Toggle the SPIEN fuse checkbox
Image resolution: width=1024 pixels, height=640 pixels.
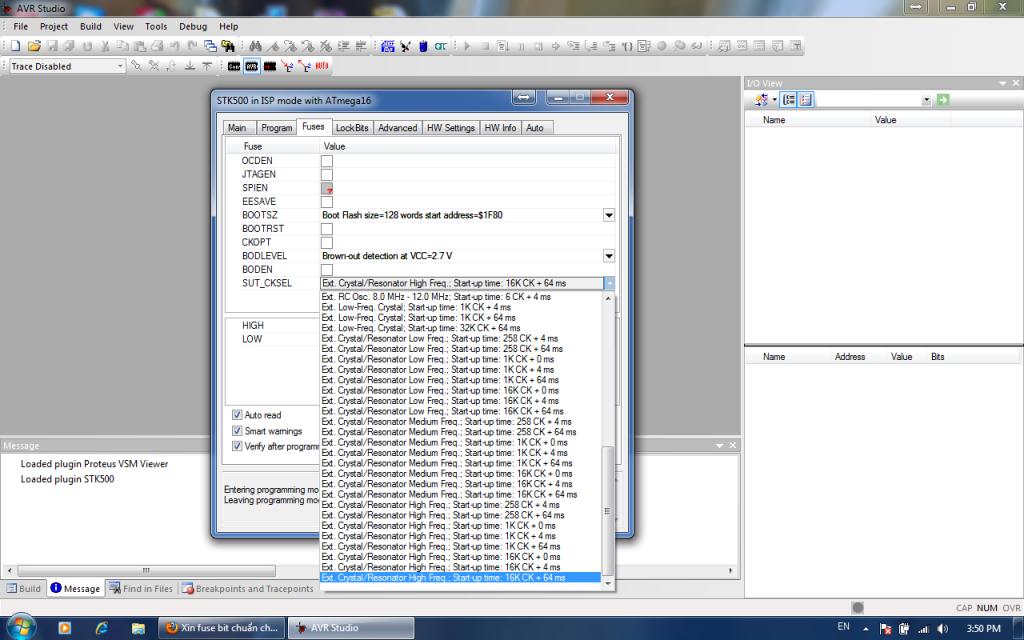[327, 188]
